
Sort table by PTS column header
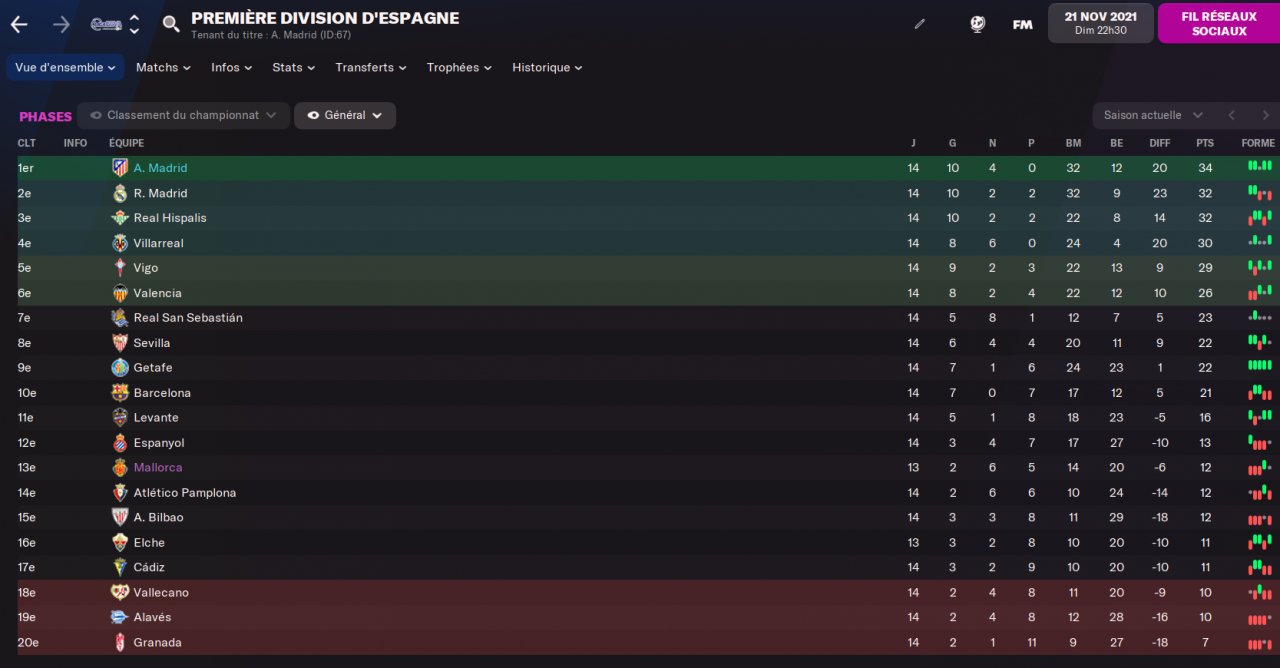click(1205, 143)
